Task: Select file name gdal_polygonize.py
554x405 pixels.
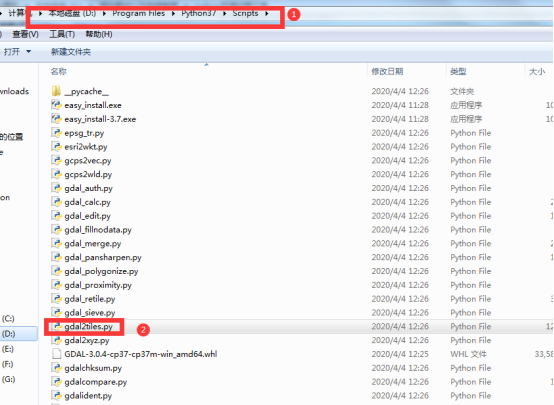Action: click(x=101, y=271)
